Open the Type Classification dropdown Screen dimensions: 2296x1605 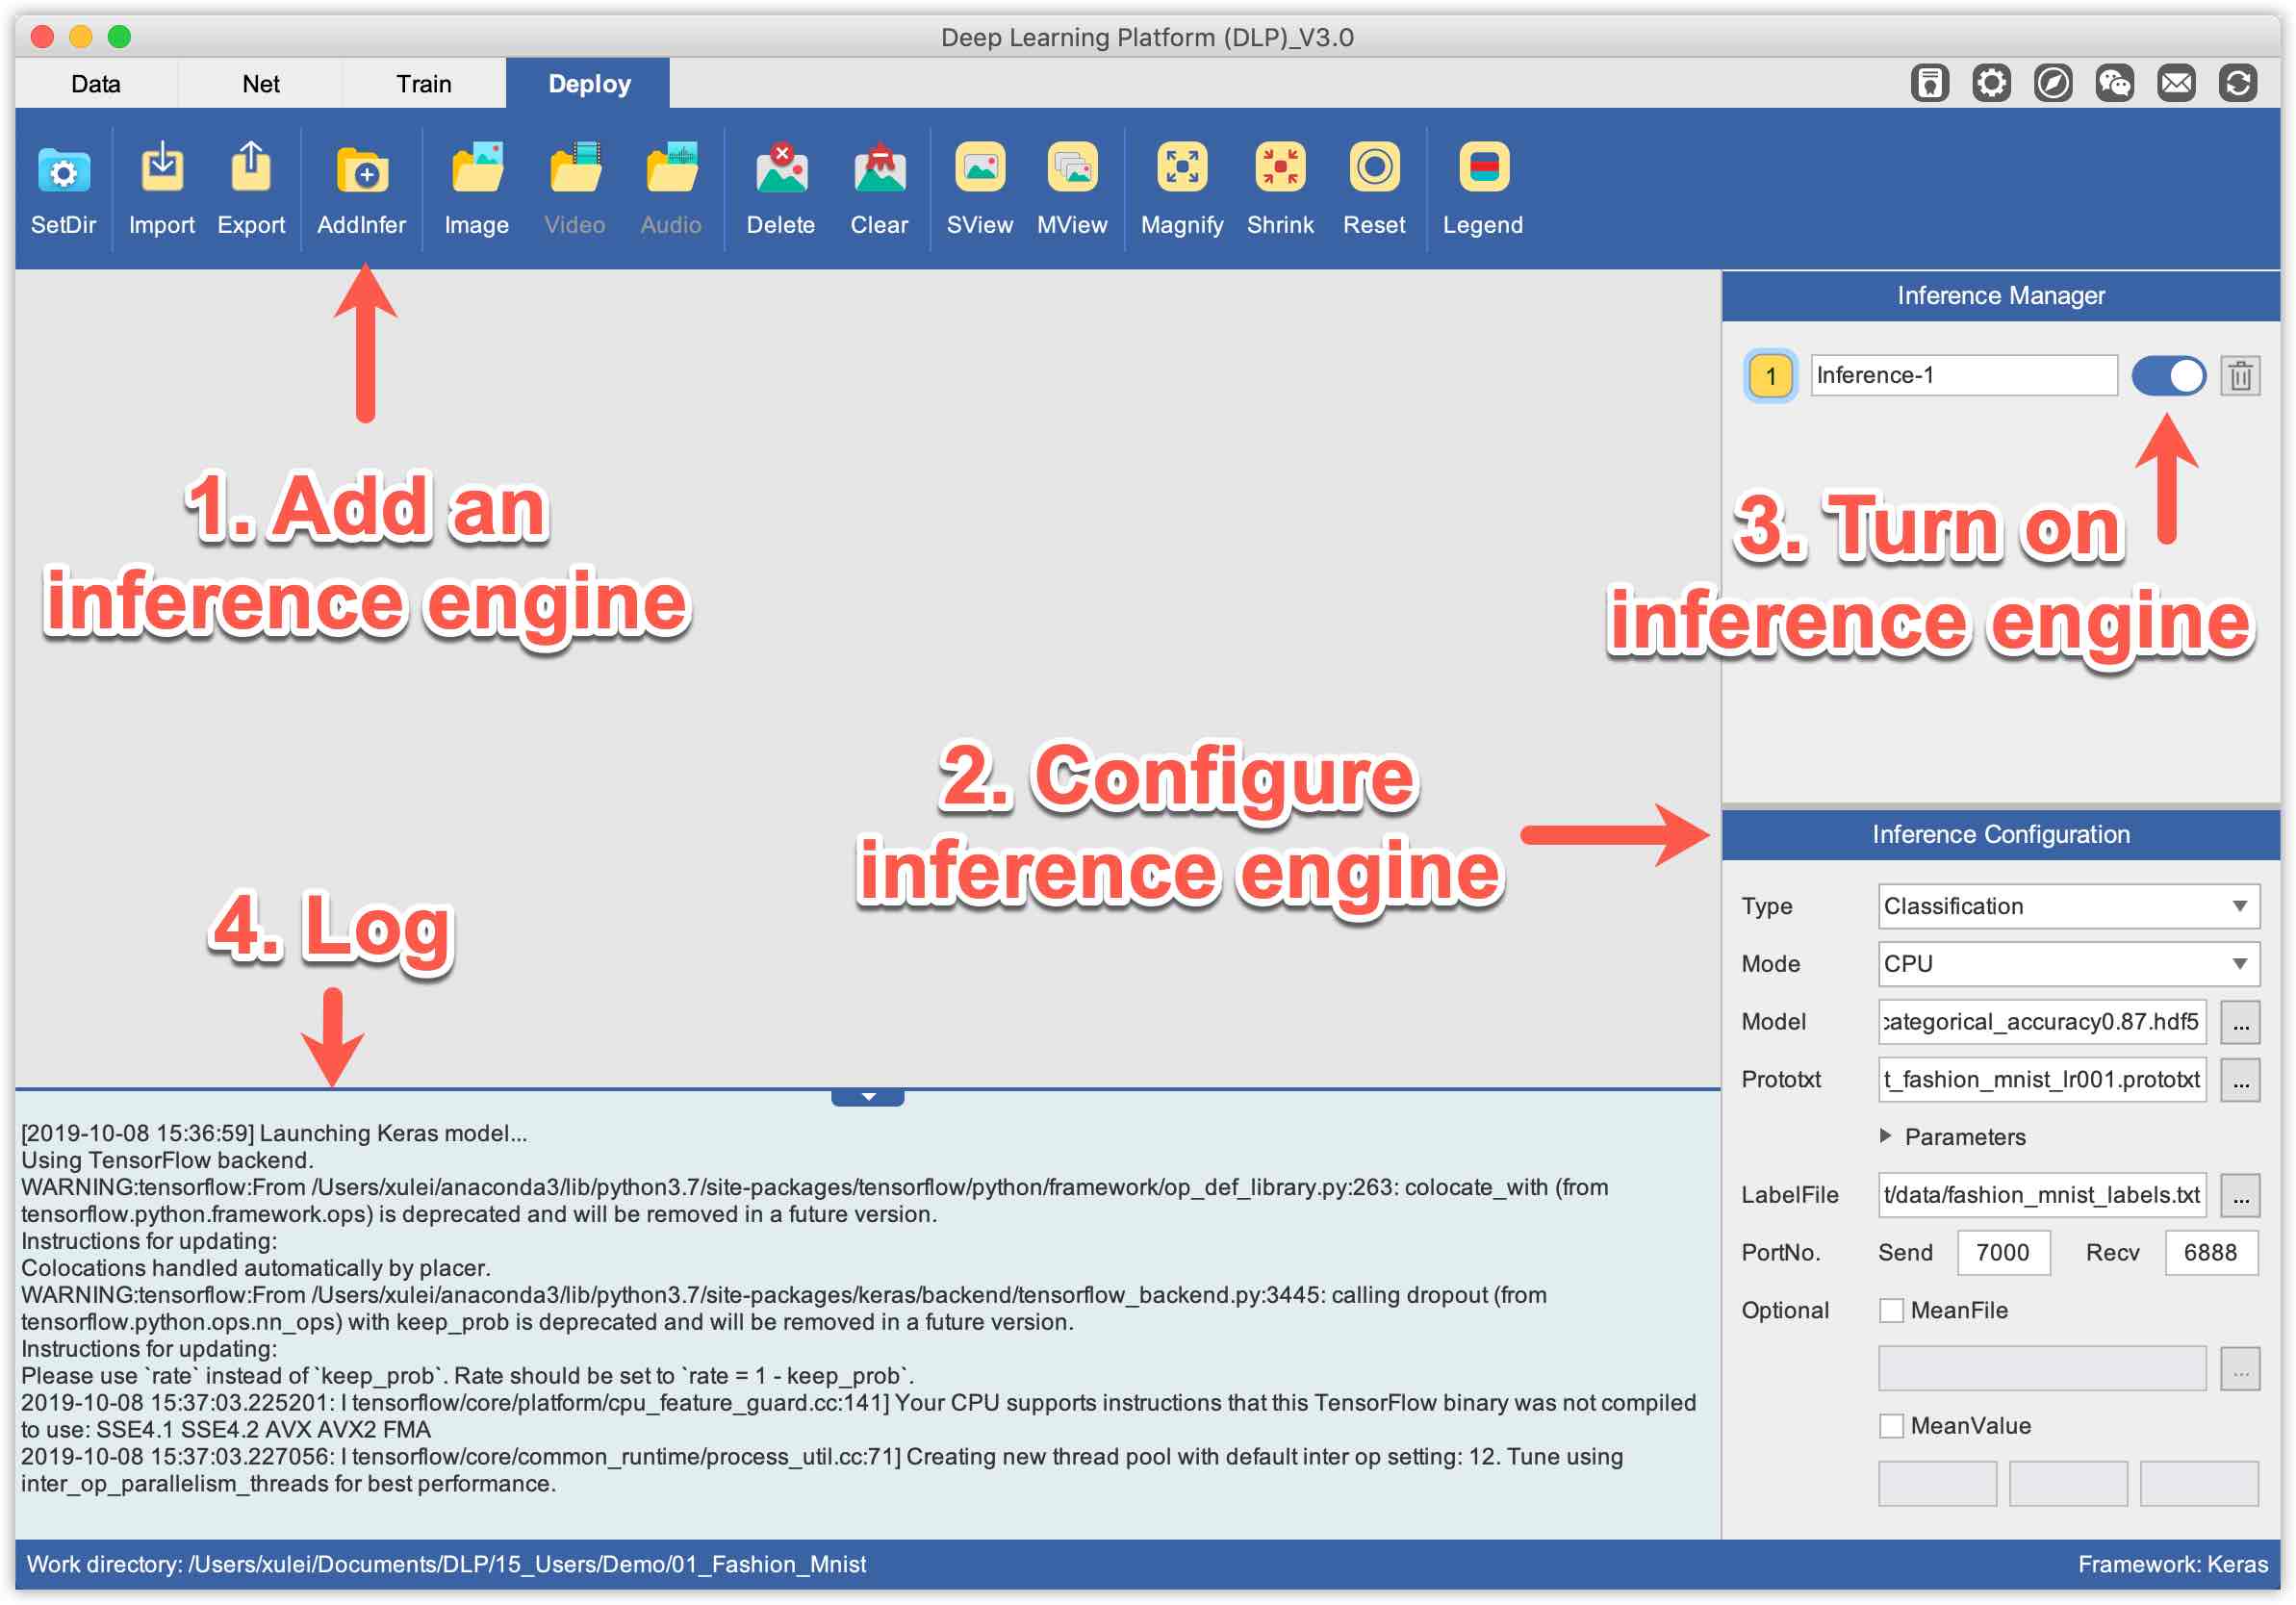pos(2067,906)
